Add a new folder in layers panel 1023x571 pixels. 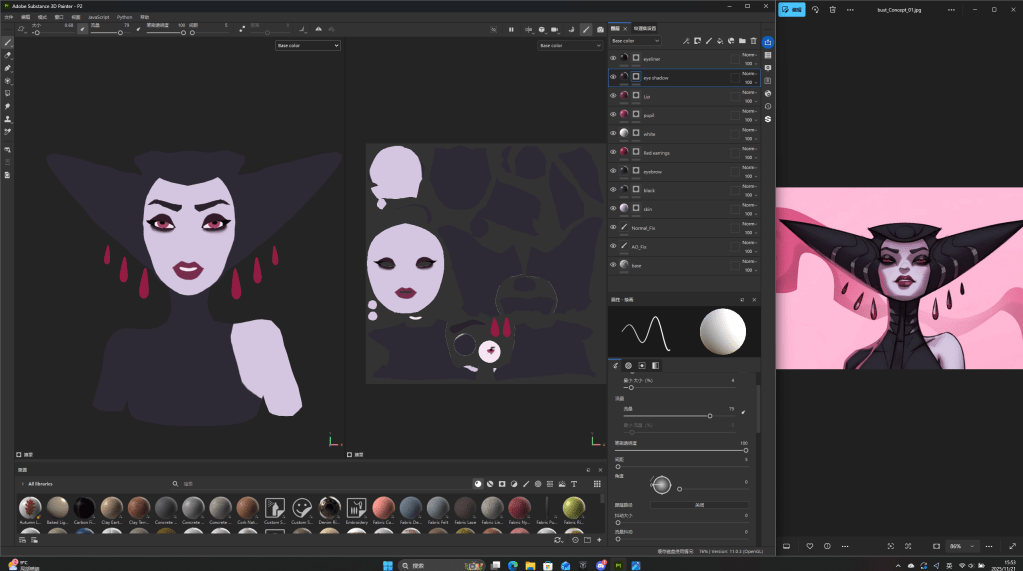pyautogui.click(x=742, y=41)
